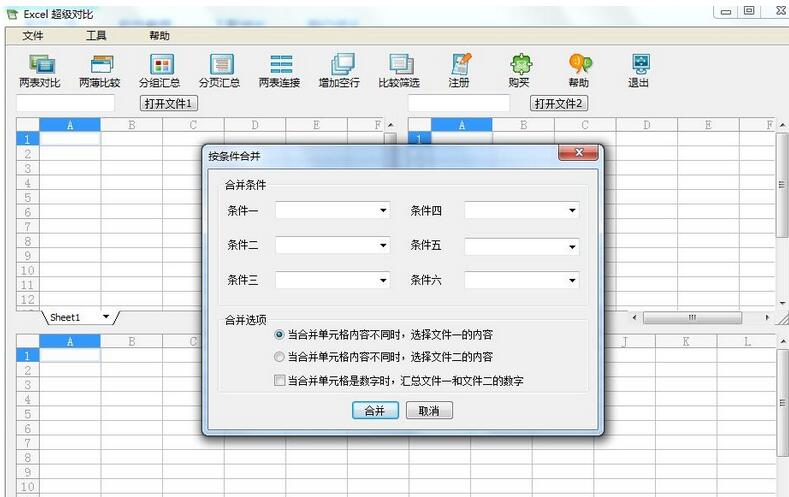
Task: Exit via the 退出 icon
Action: click(x=639, y=71)
